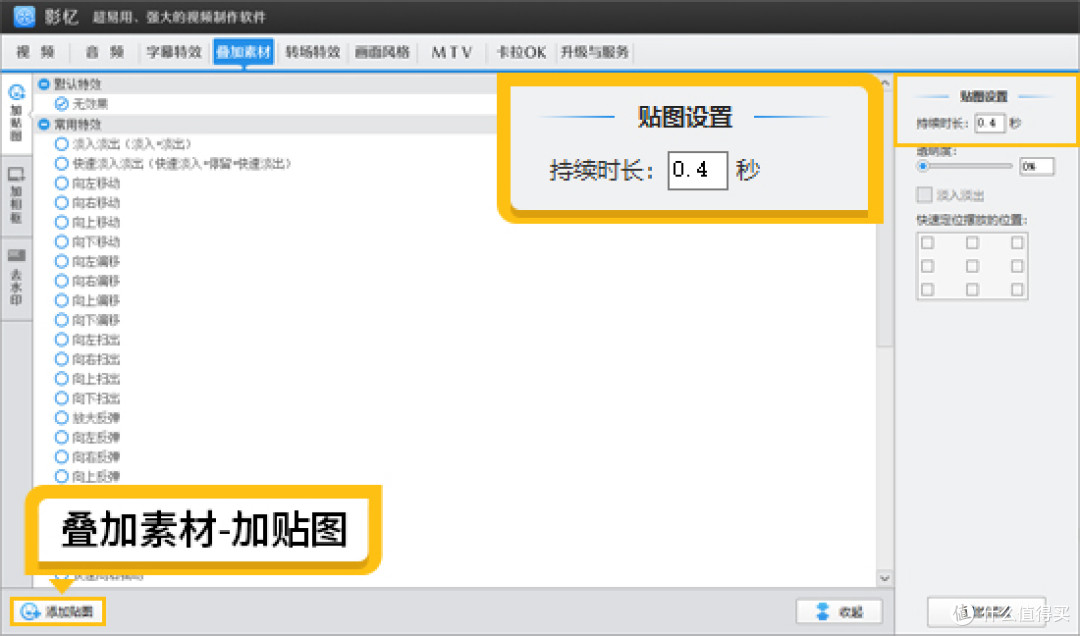The image size is (1080, 636).
Task: Check the bottom-right position box
Action: (1017, 289)
